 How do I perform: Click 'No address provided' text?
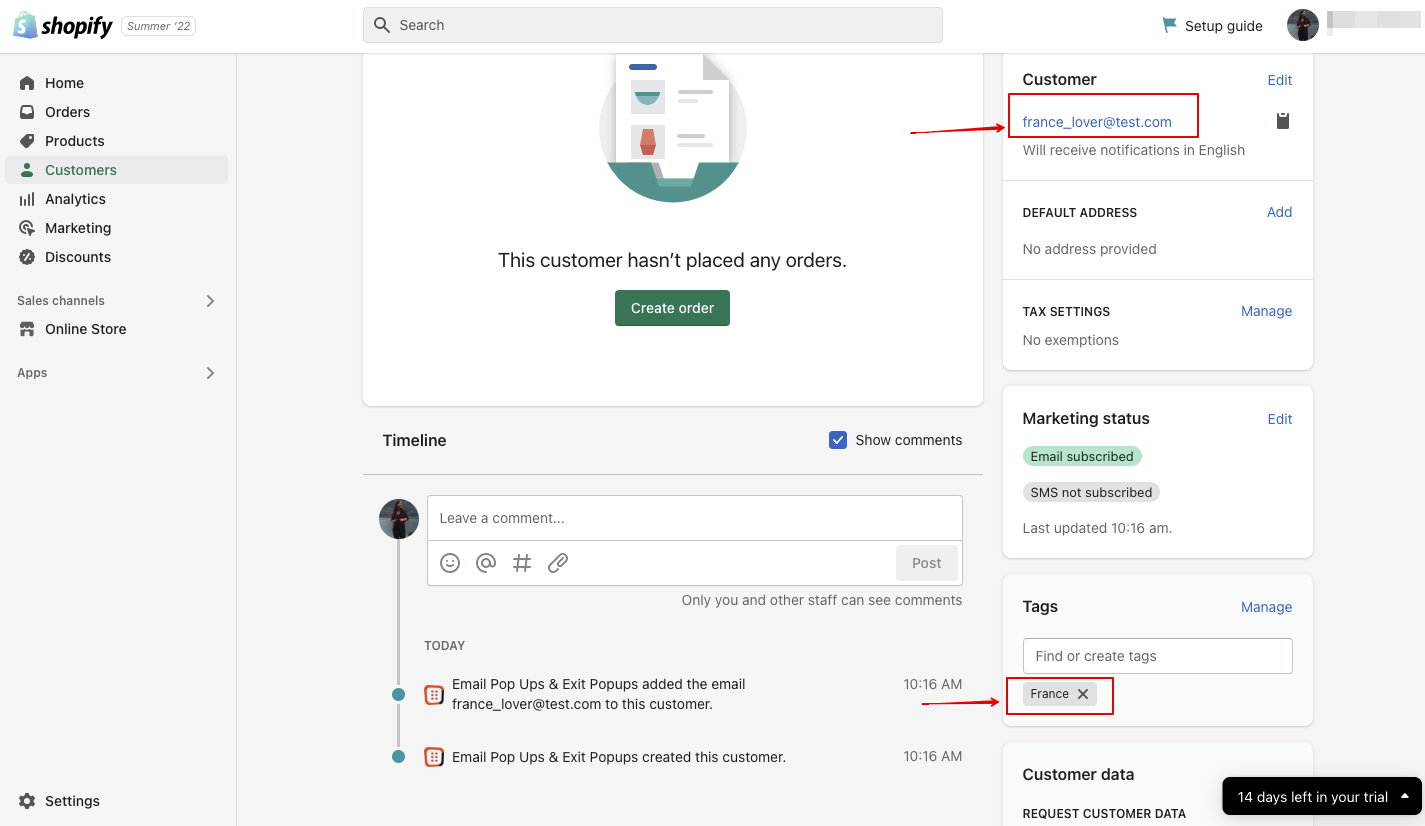click(x=1089, y=249)
